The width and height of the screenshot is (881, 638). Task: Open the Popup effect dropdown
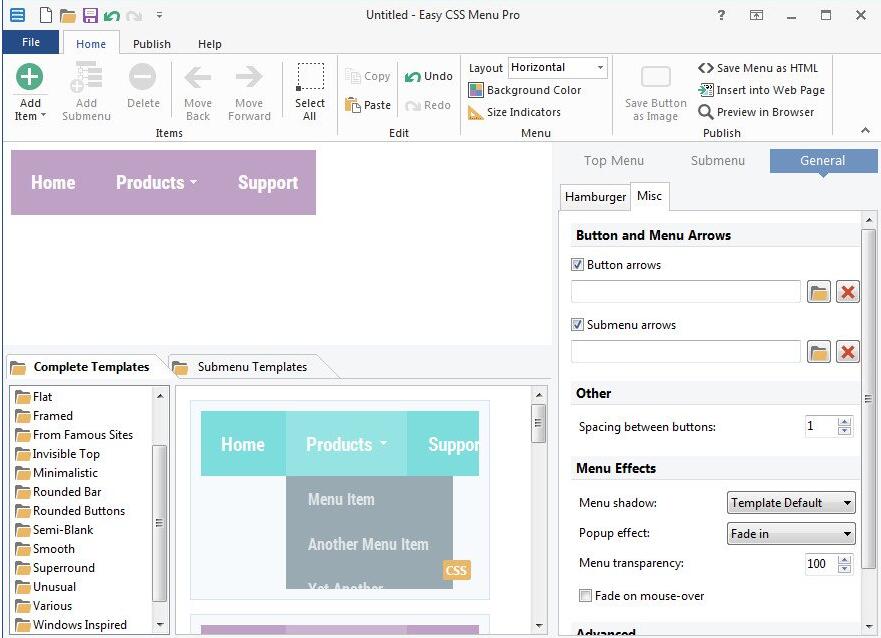pyautogui.click(x=791, y=534)
